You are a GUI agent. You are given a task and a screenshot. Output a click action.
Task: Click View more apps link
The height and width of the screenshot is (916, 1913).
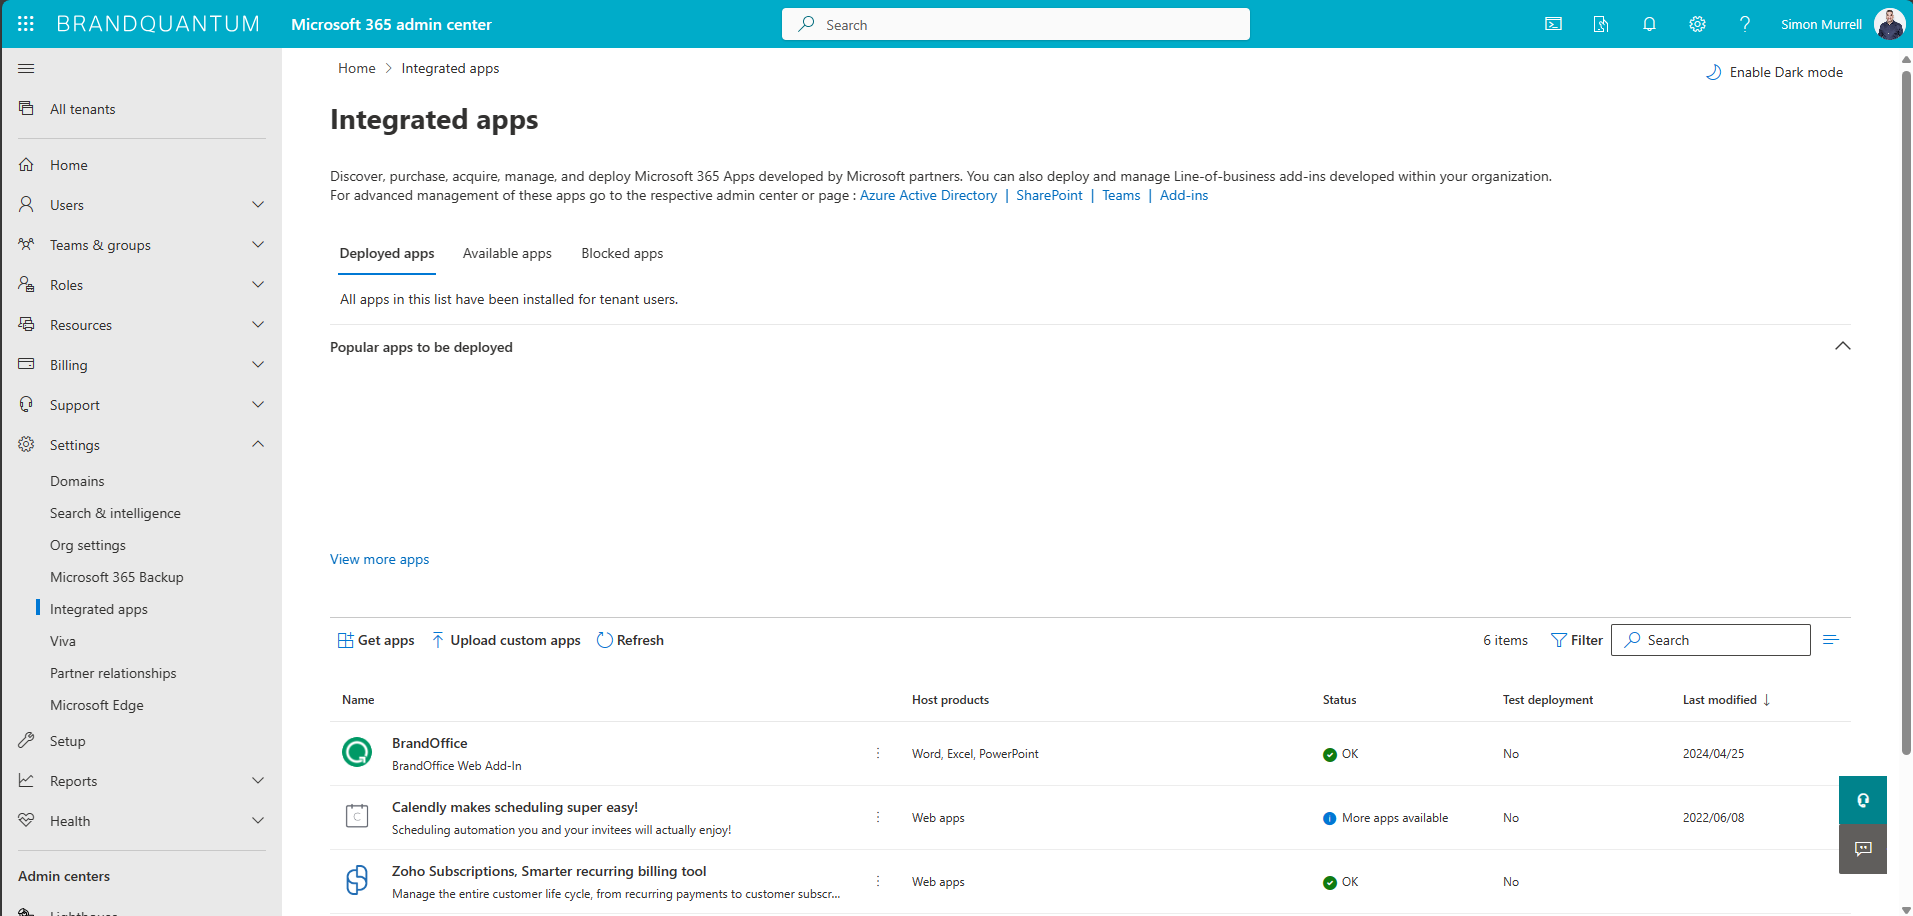380,559
